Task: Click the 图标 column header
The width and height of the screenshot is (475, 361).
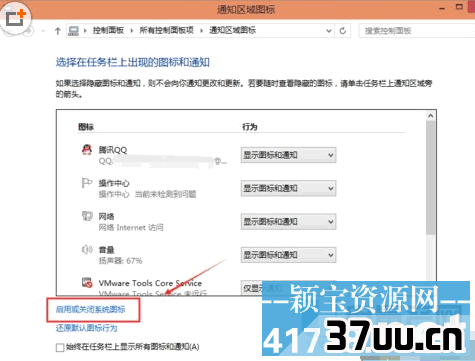Action: [x=86, y=127]
